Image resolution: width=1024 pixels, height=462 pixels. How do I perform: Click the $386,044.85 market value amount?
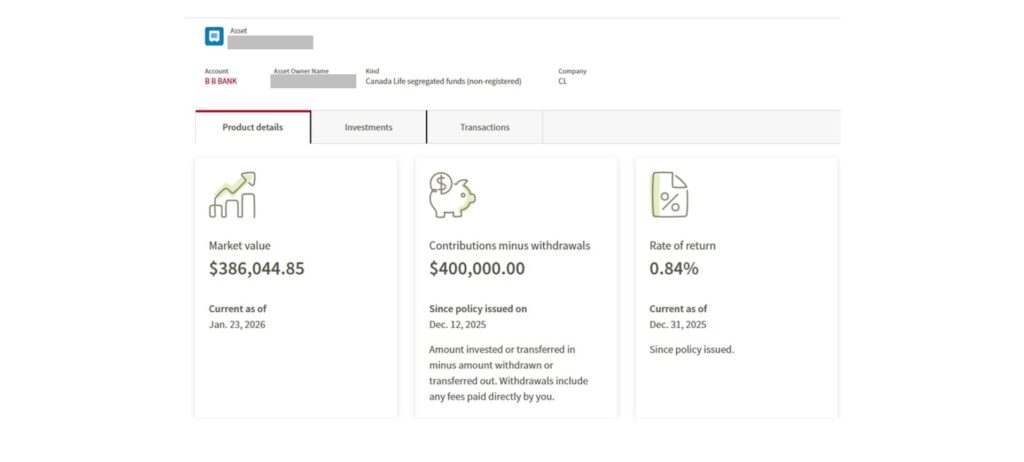(x=257, y=268)
